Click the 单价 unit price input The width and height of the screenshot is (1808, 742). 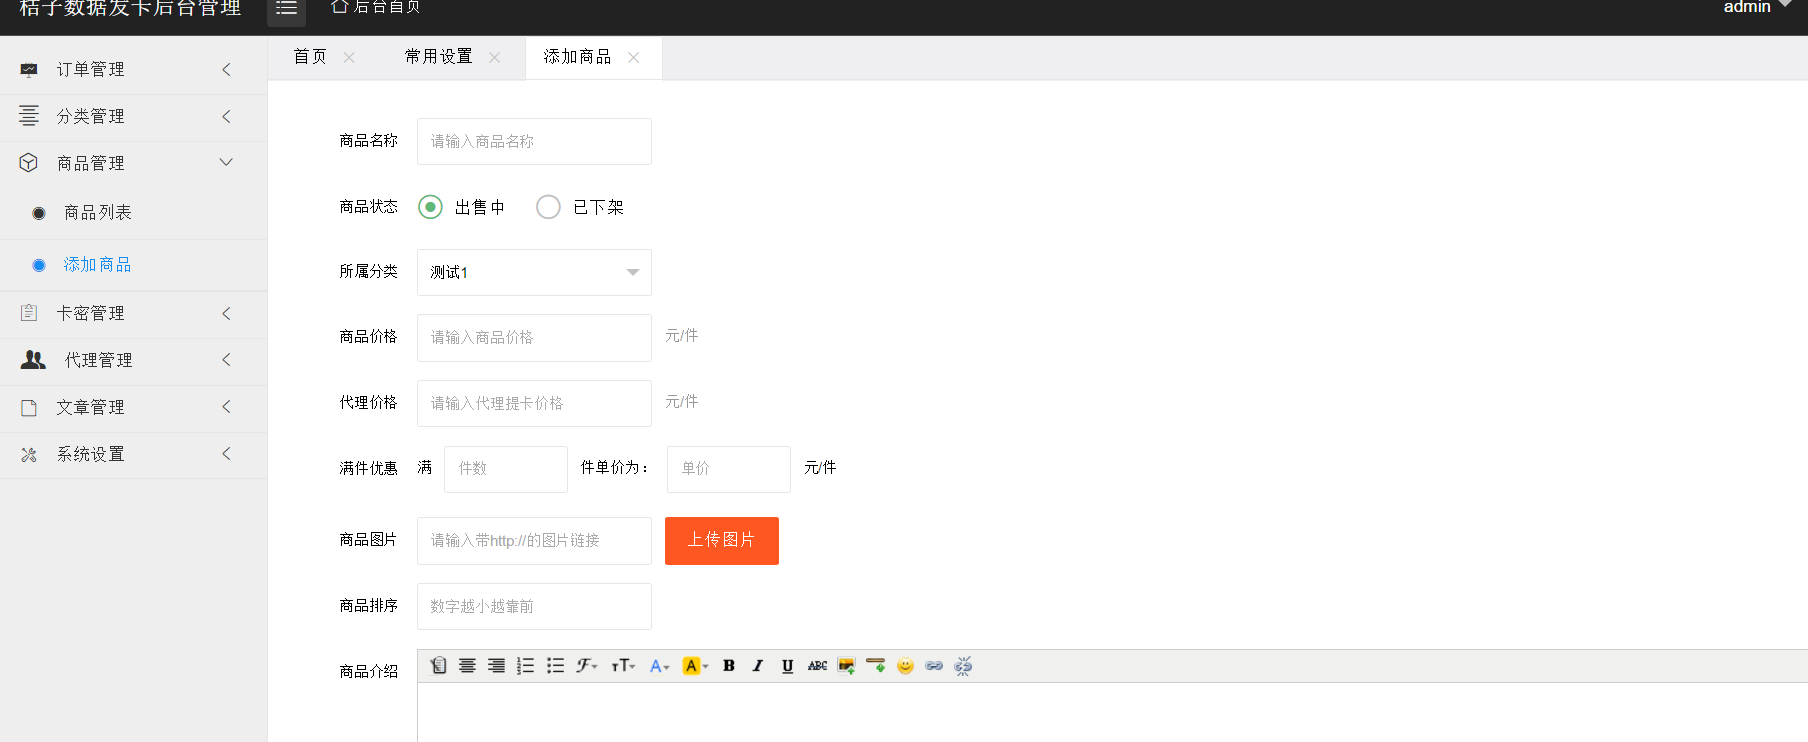(x=729, y=469)
